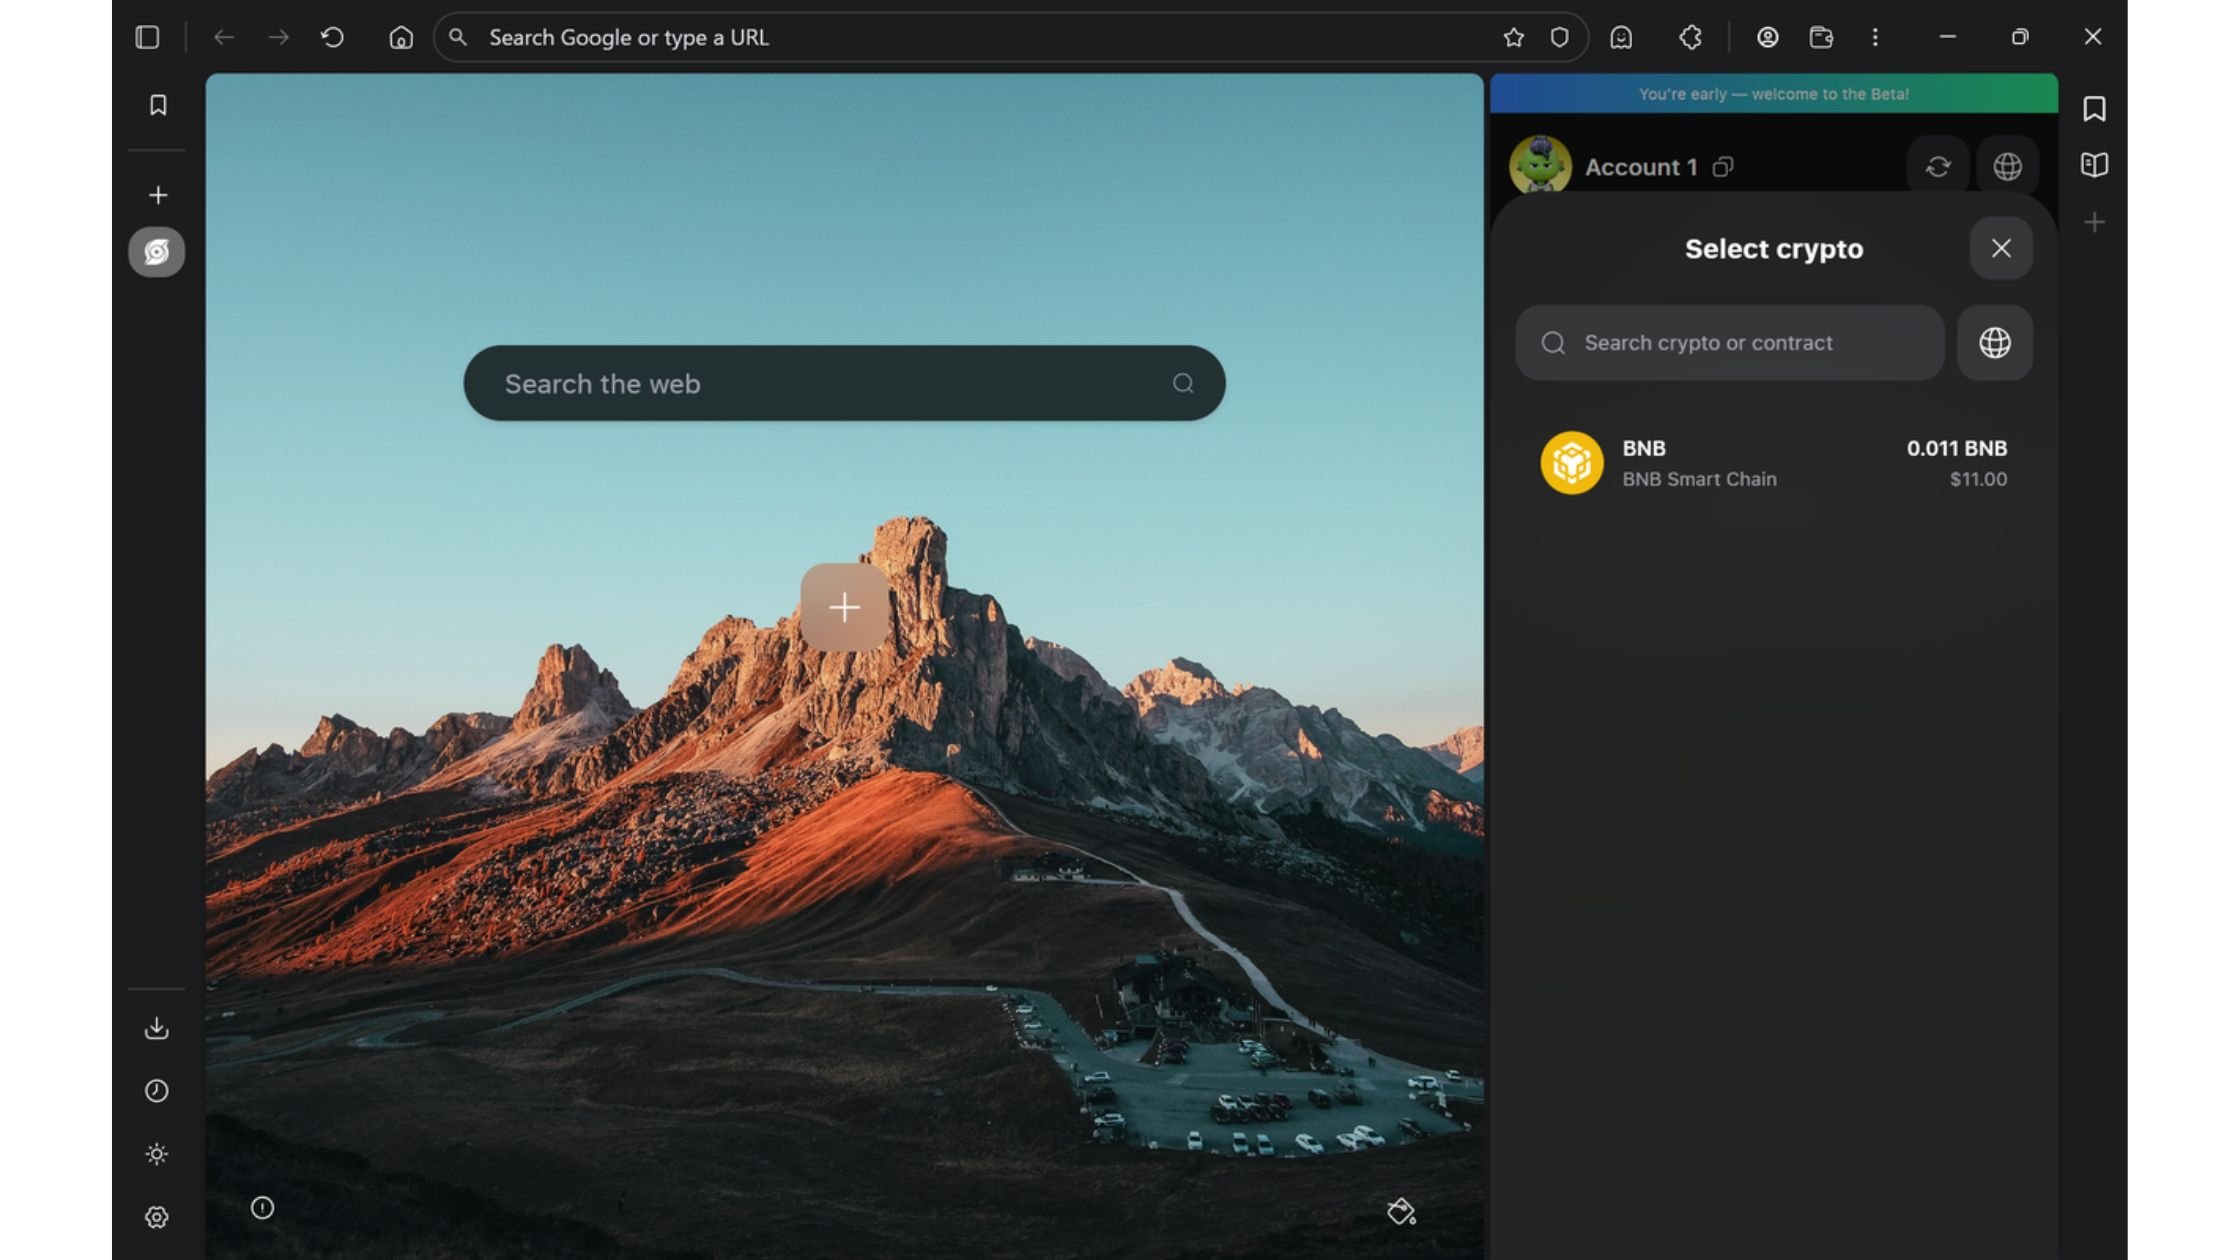
Task: Close the Select crypto panel
Action: (x=2000, y=248)
